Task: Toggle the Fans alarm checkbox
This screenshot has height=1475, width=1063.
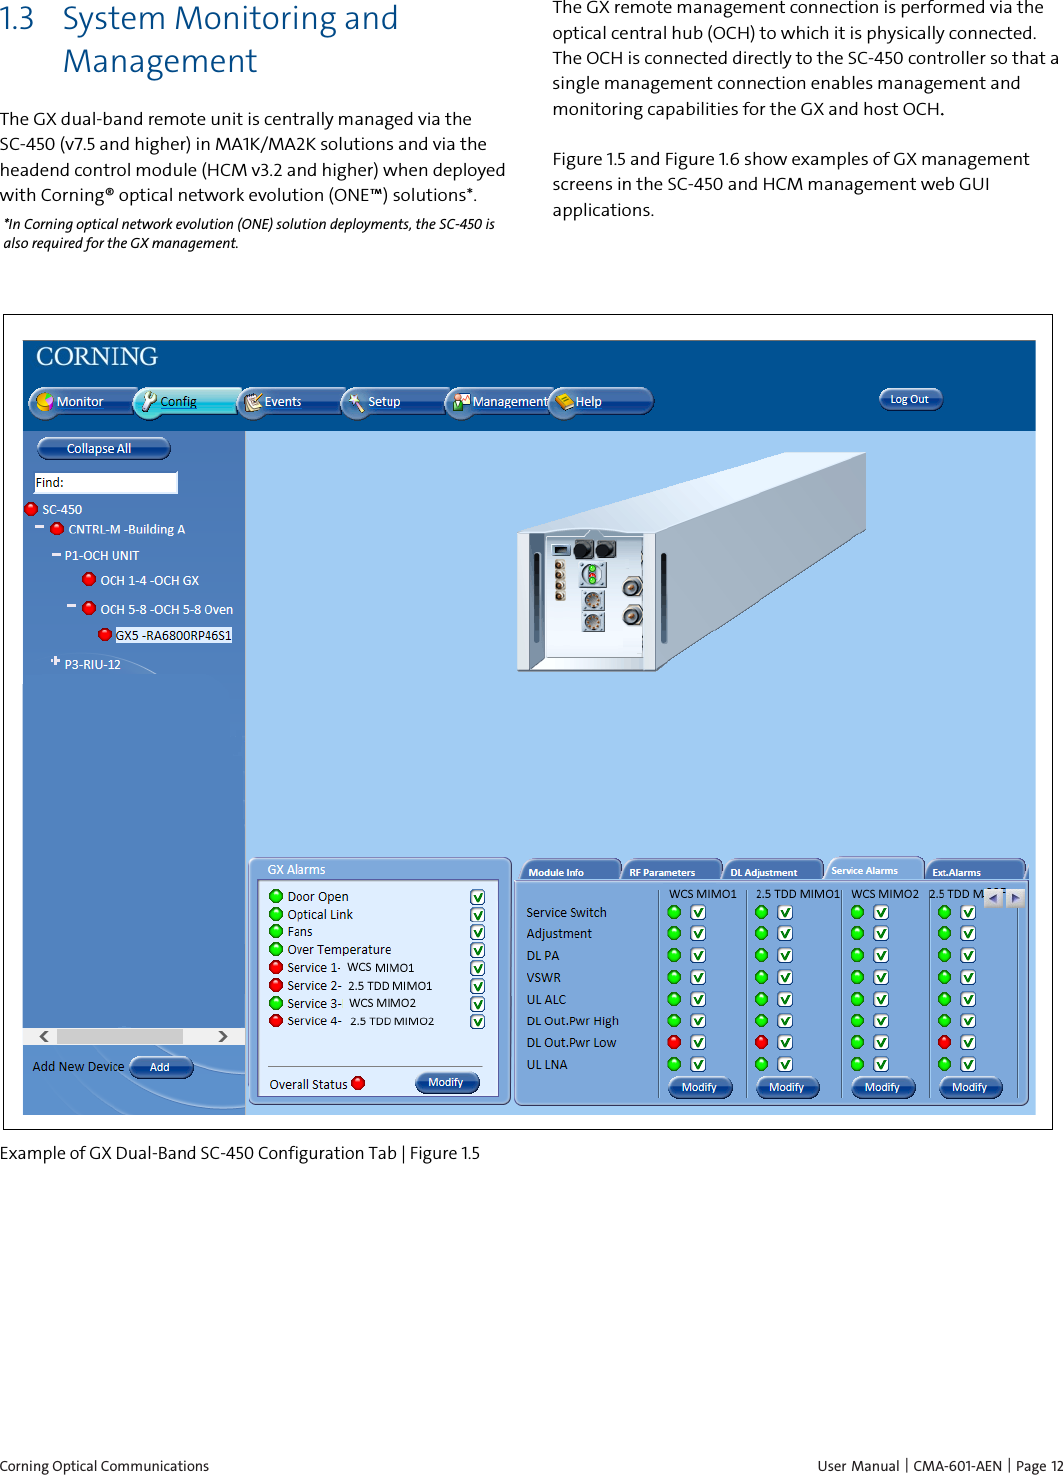Action: 478,932
